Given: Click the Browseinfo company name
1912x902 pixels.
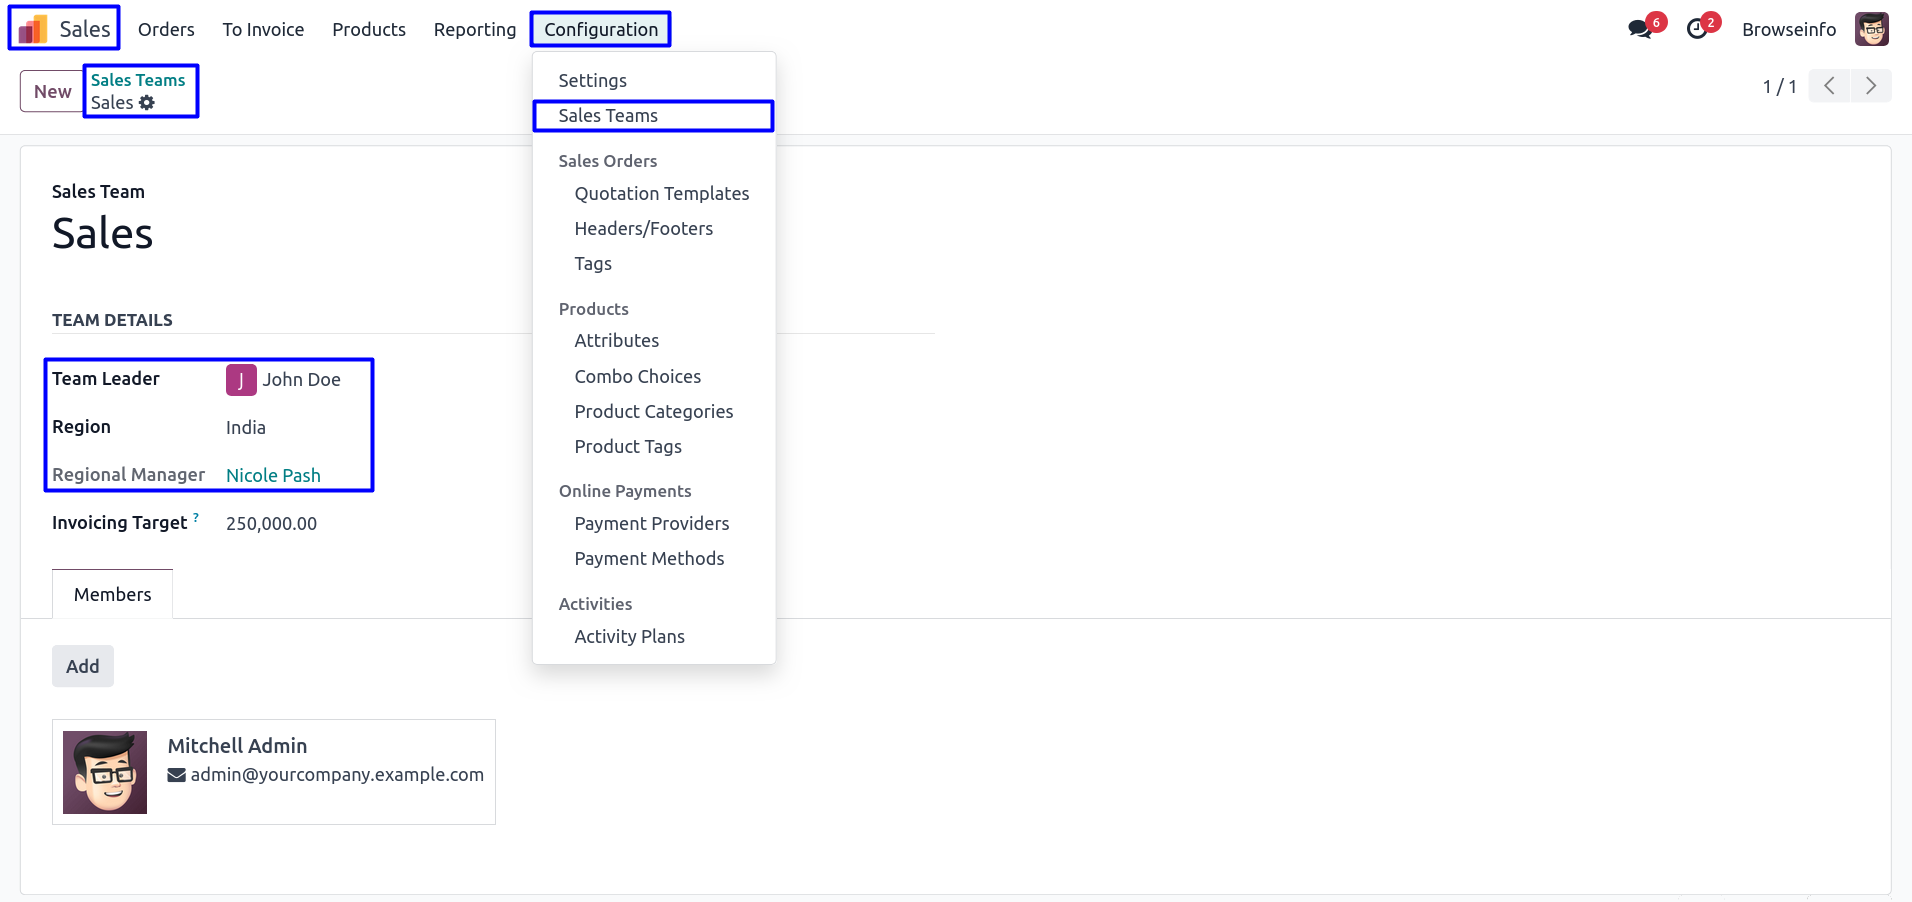Looking at the screenshot, I should click(1789, 29).
